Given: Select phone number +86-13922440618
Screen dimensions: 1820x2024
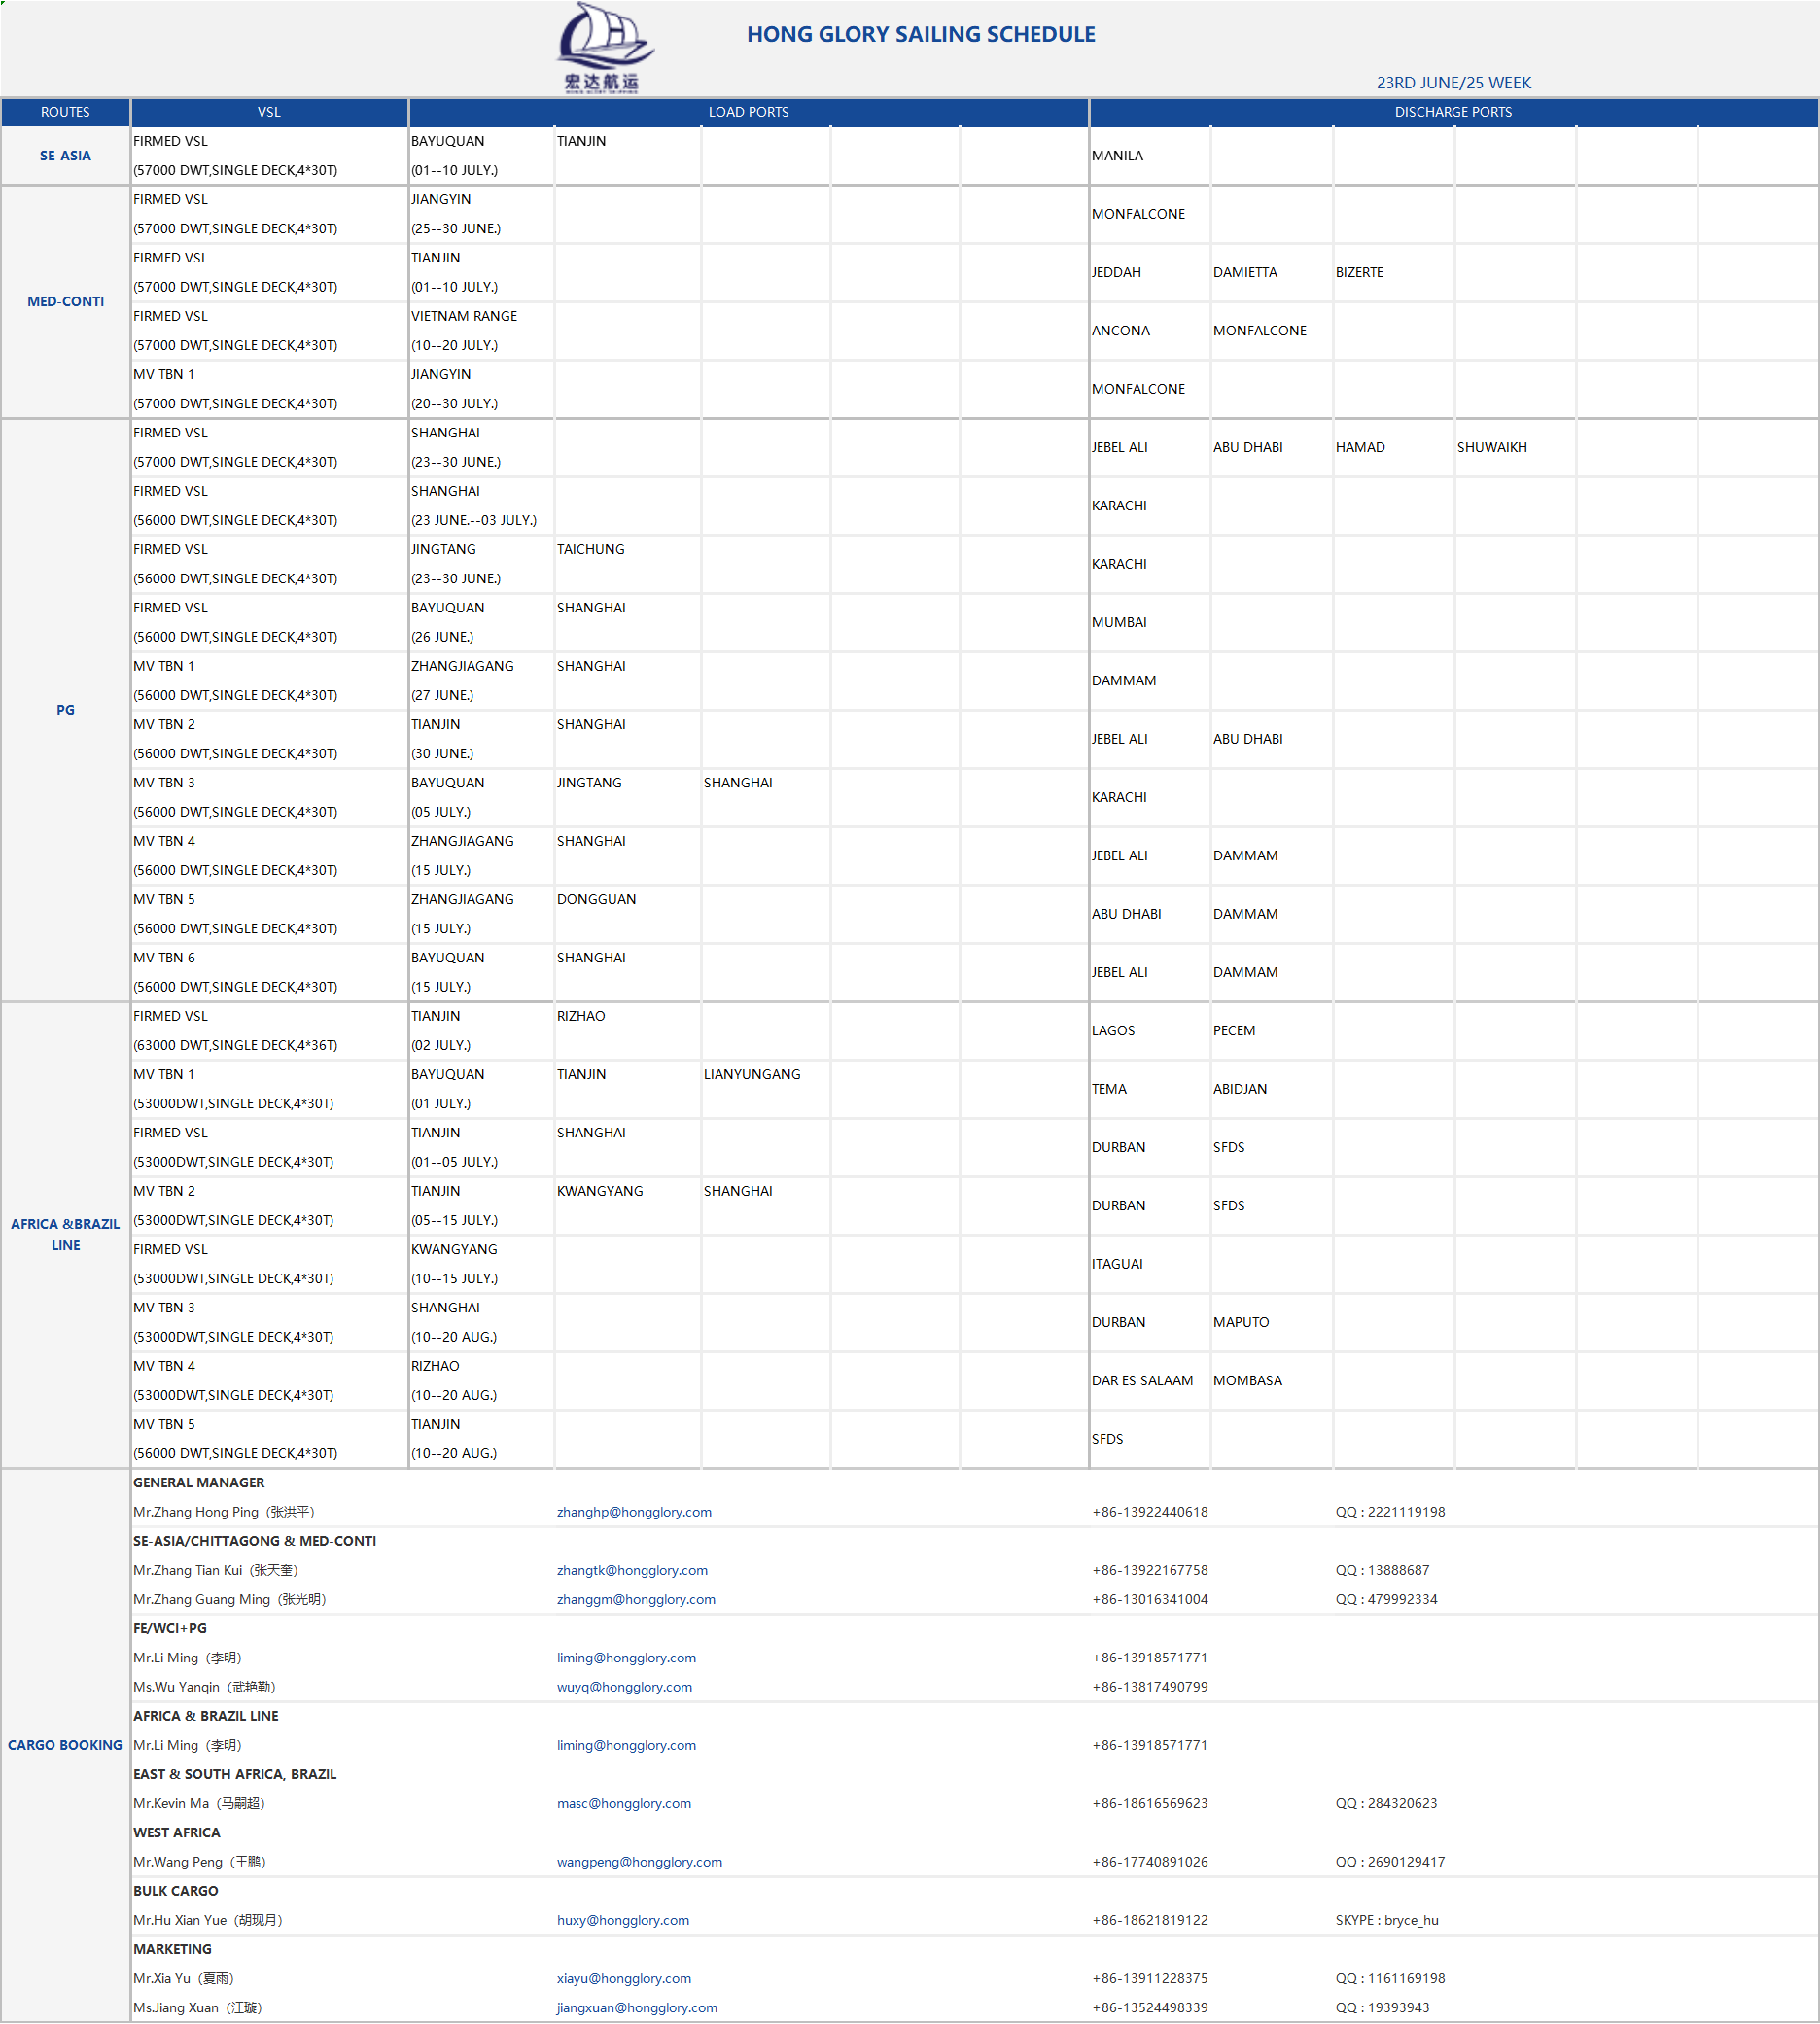Looking at the screenshot, I should (1150, 1512).
